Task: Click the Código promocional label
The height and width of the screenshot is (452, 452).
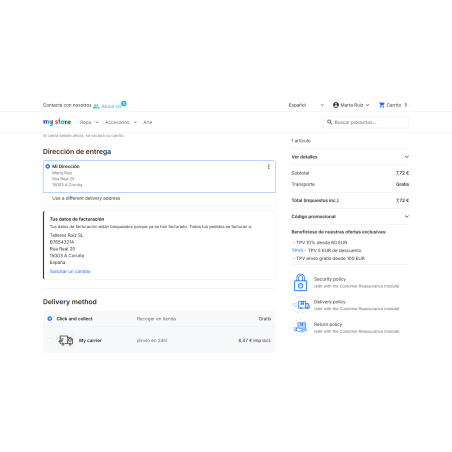Action: (314, 217)
